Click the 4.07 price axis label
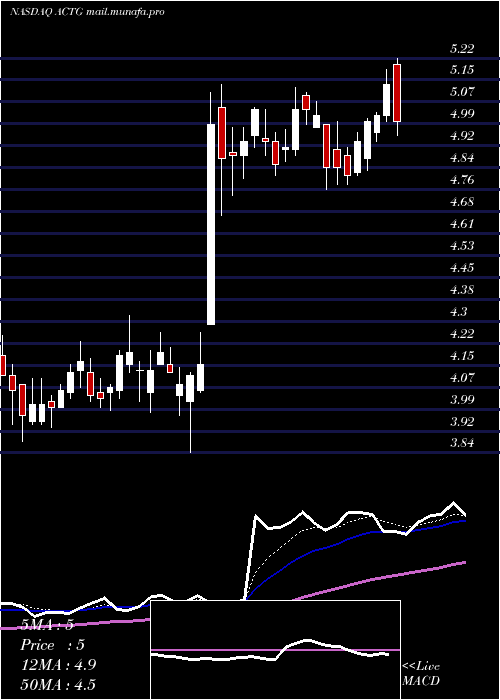The height and width of the screenshot is (700, 500). pos(462,378)
